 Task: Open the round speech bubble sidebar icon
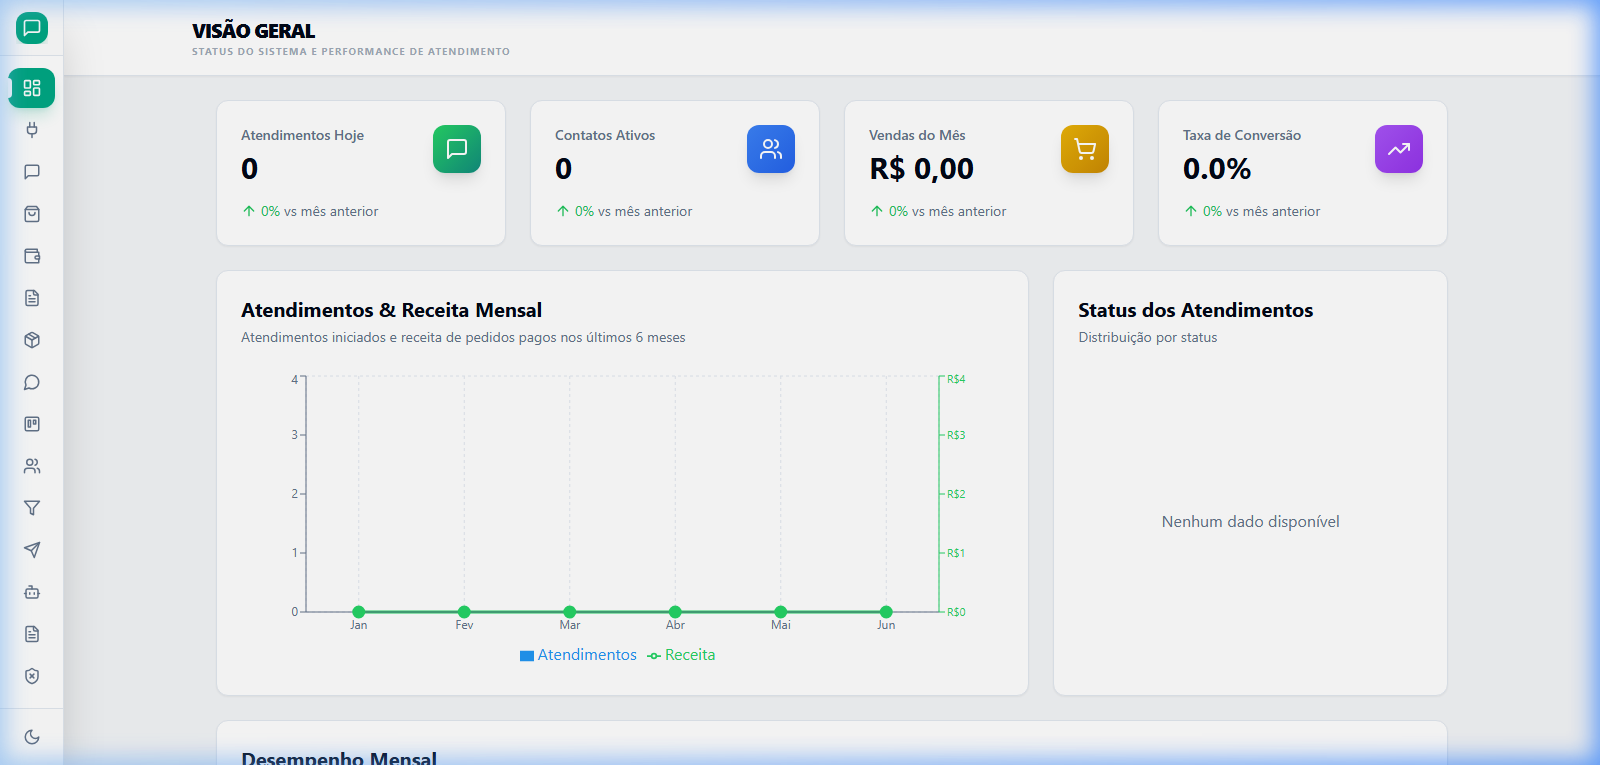(x=32, y=382)
